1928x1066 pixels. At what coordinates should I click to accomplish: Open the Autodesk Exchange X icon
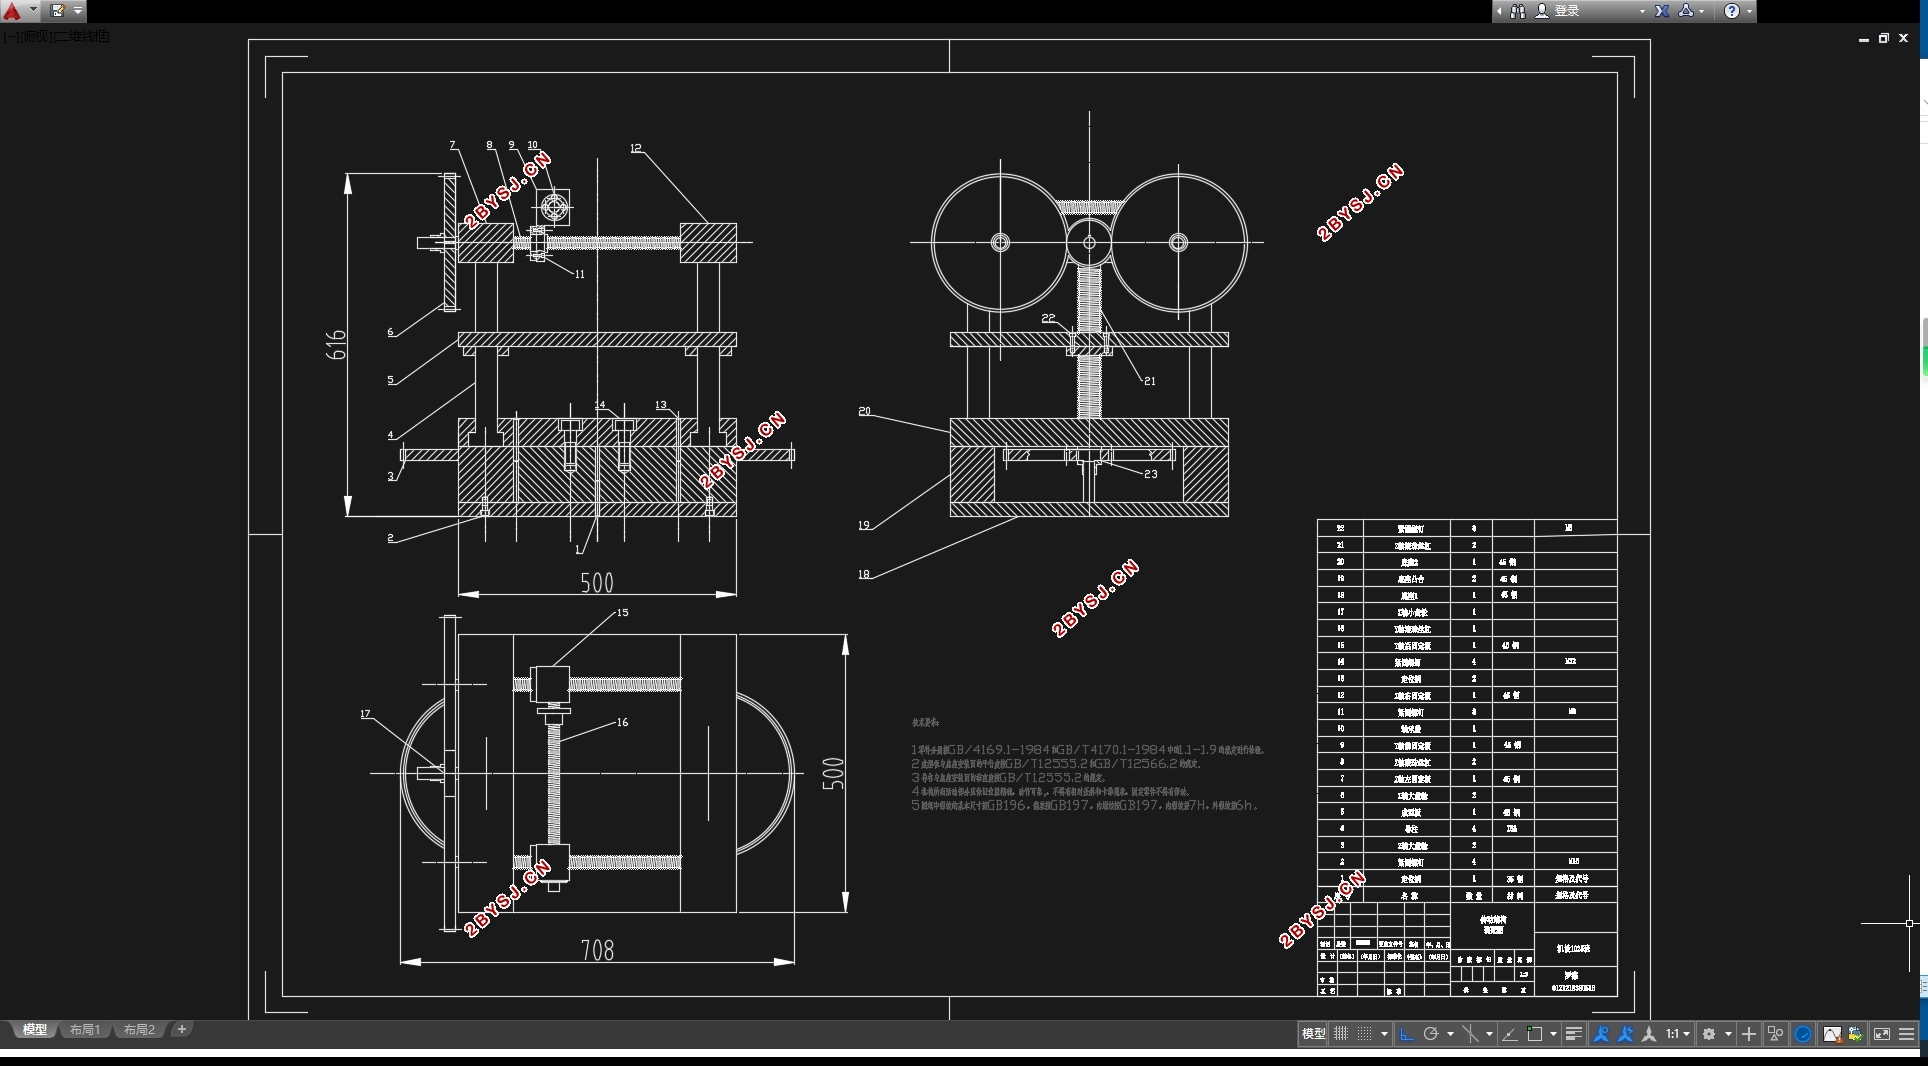coord(1661,11)
